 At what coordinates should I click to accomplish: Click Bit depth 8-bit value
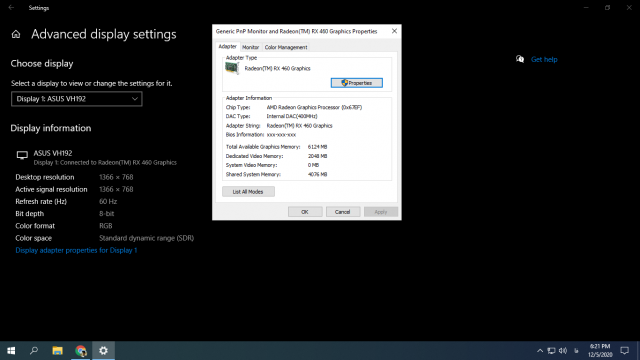pyautogui.click(x=107, y=213)
